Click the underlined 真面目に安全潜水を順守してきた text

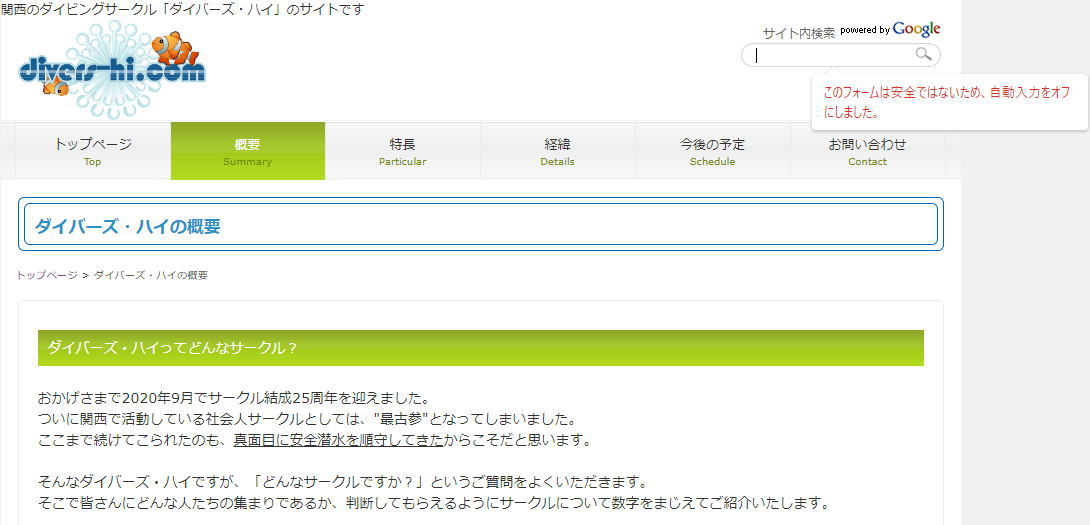[x=338, y=440]
